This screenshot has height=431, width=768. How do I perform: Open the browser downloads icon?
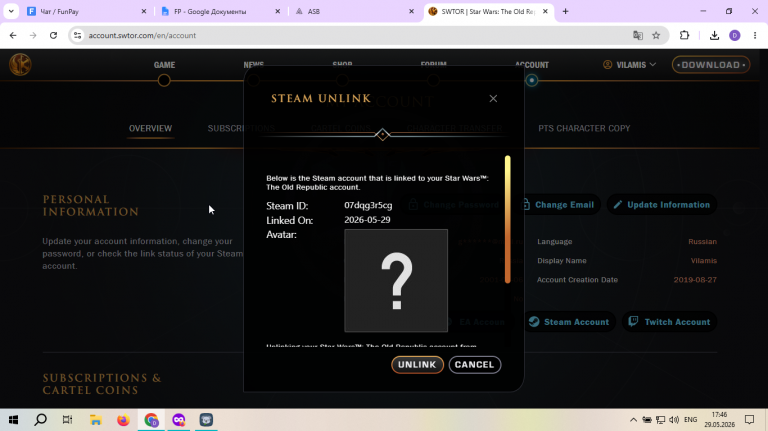[715, 35]
